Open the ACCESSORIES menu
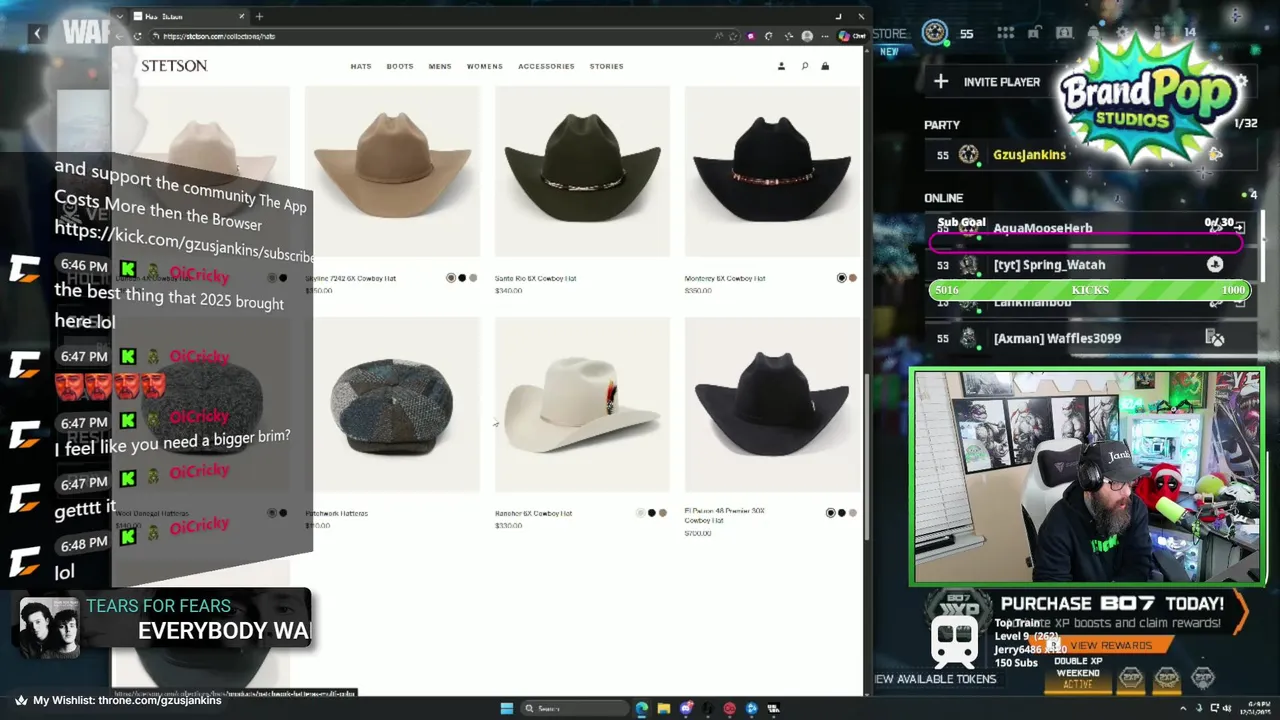The image size is (1280, 720). 546,66
